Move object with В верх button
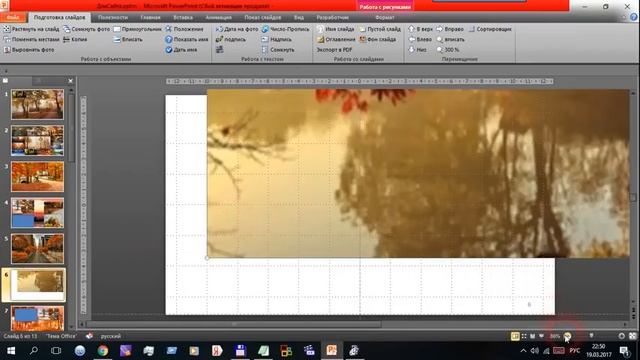Viewport: 640px width, 360px height. 421,29
